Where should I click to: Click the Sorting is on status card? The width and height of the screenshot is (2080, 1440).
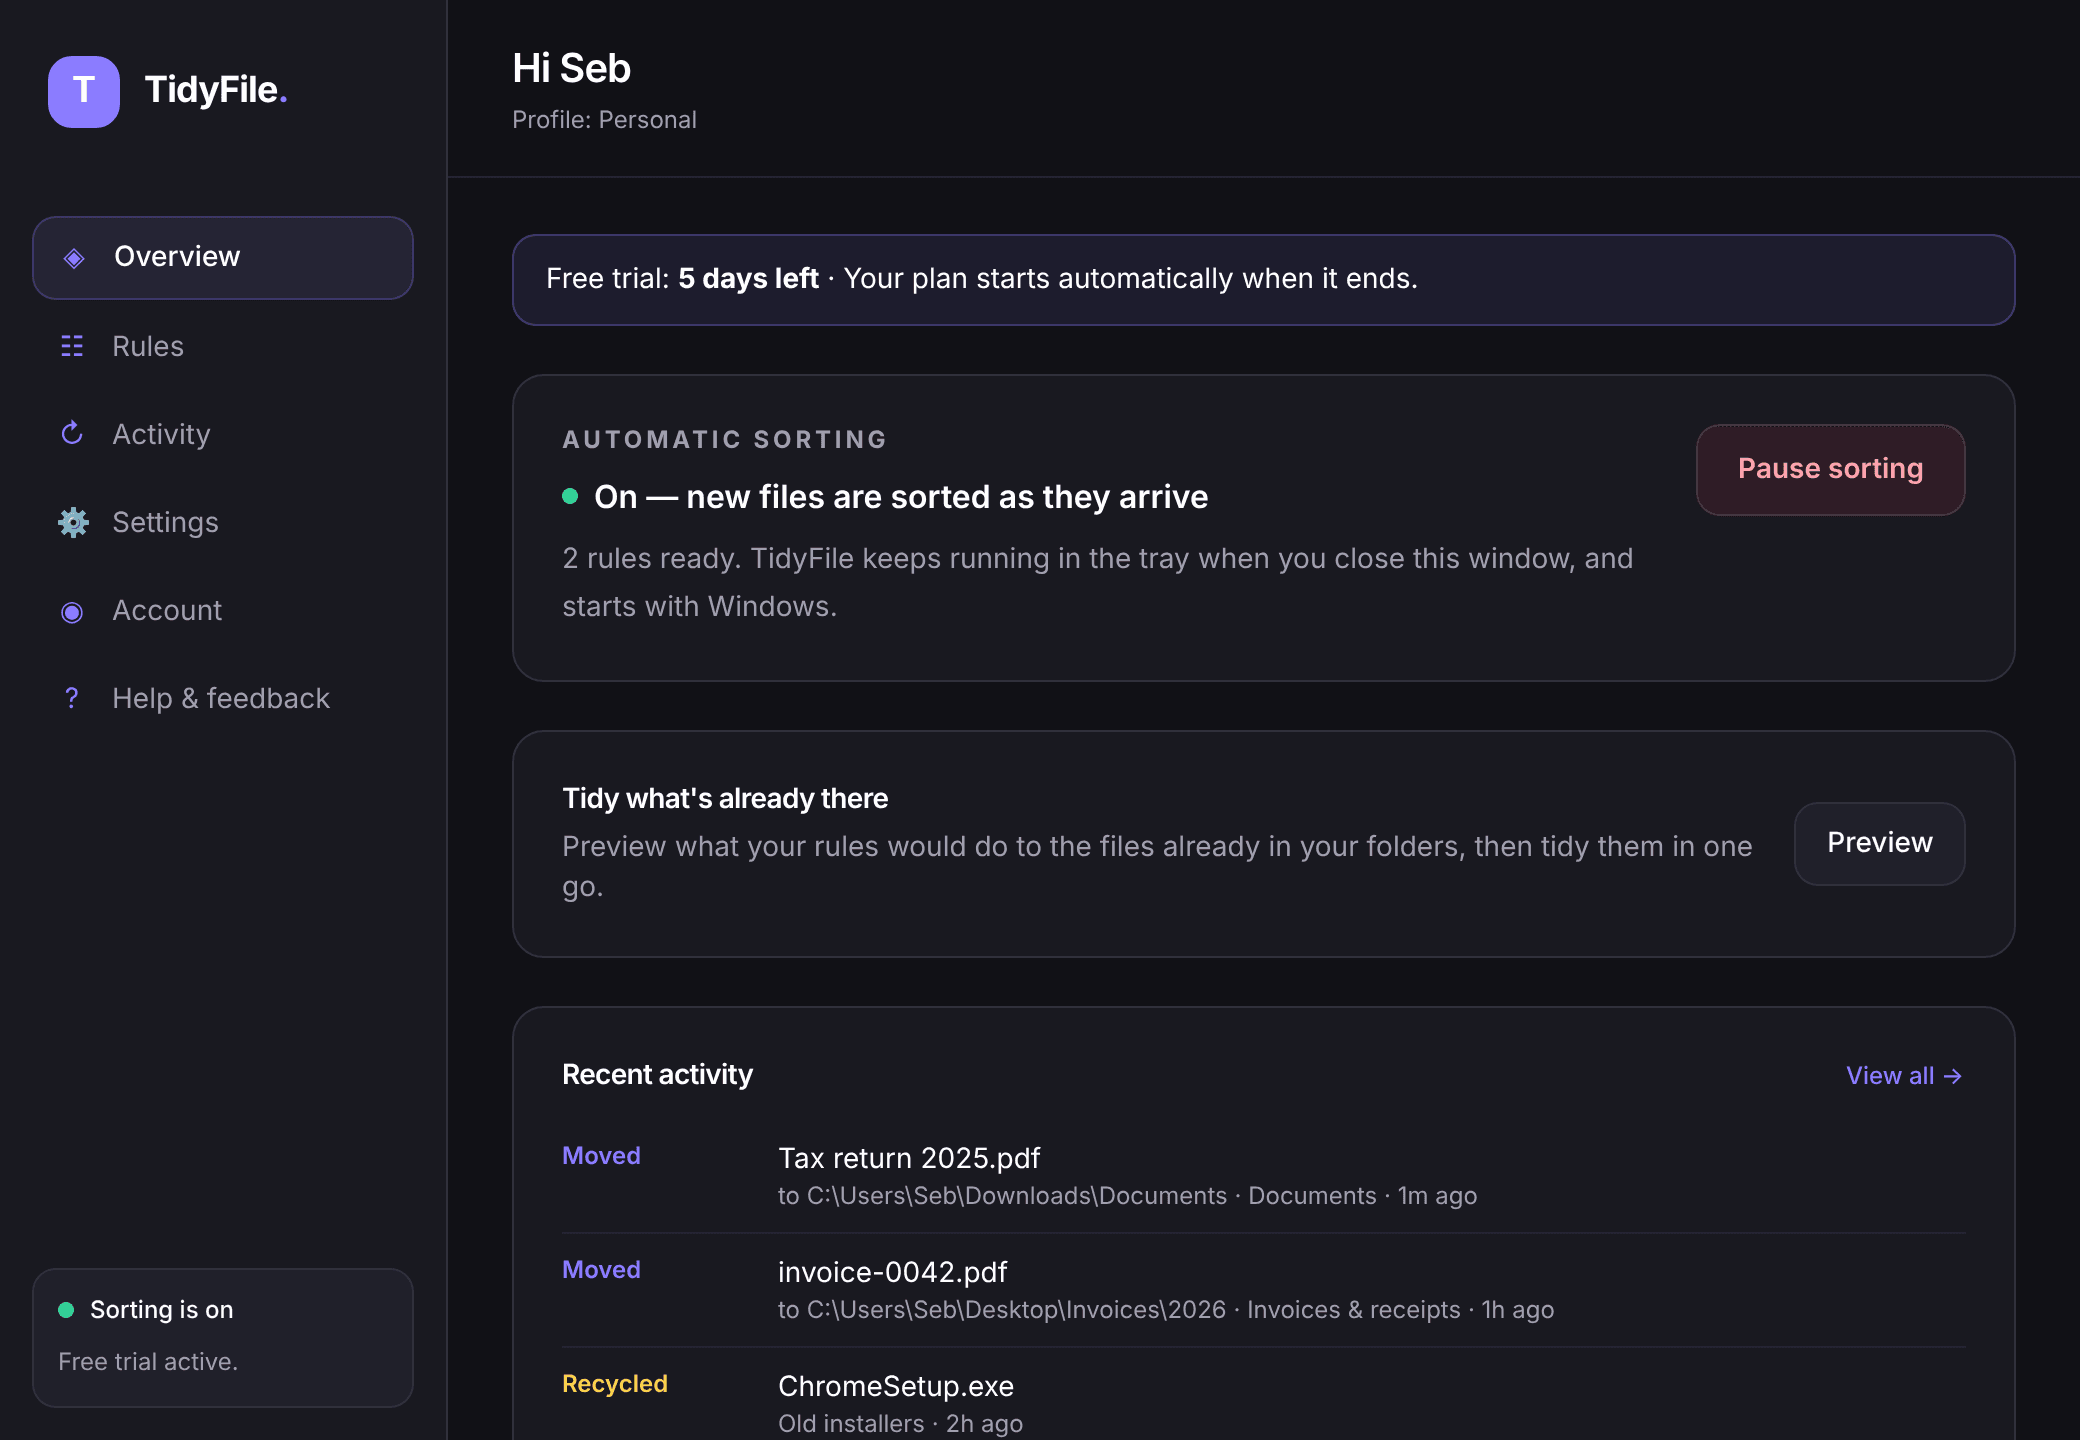tap(223, 1337)
